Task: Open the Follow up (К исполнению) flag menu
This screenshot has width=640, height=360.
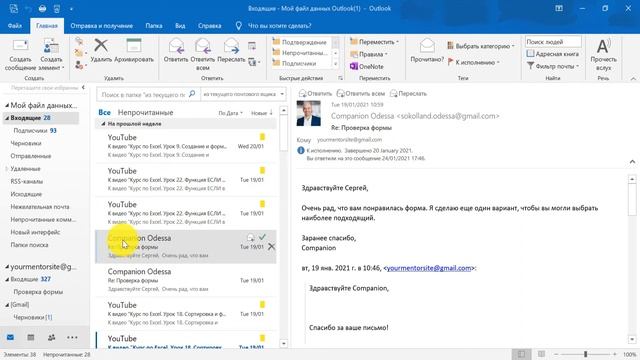Action: pyautogui.click(x=473, y=62)
